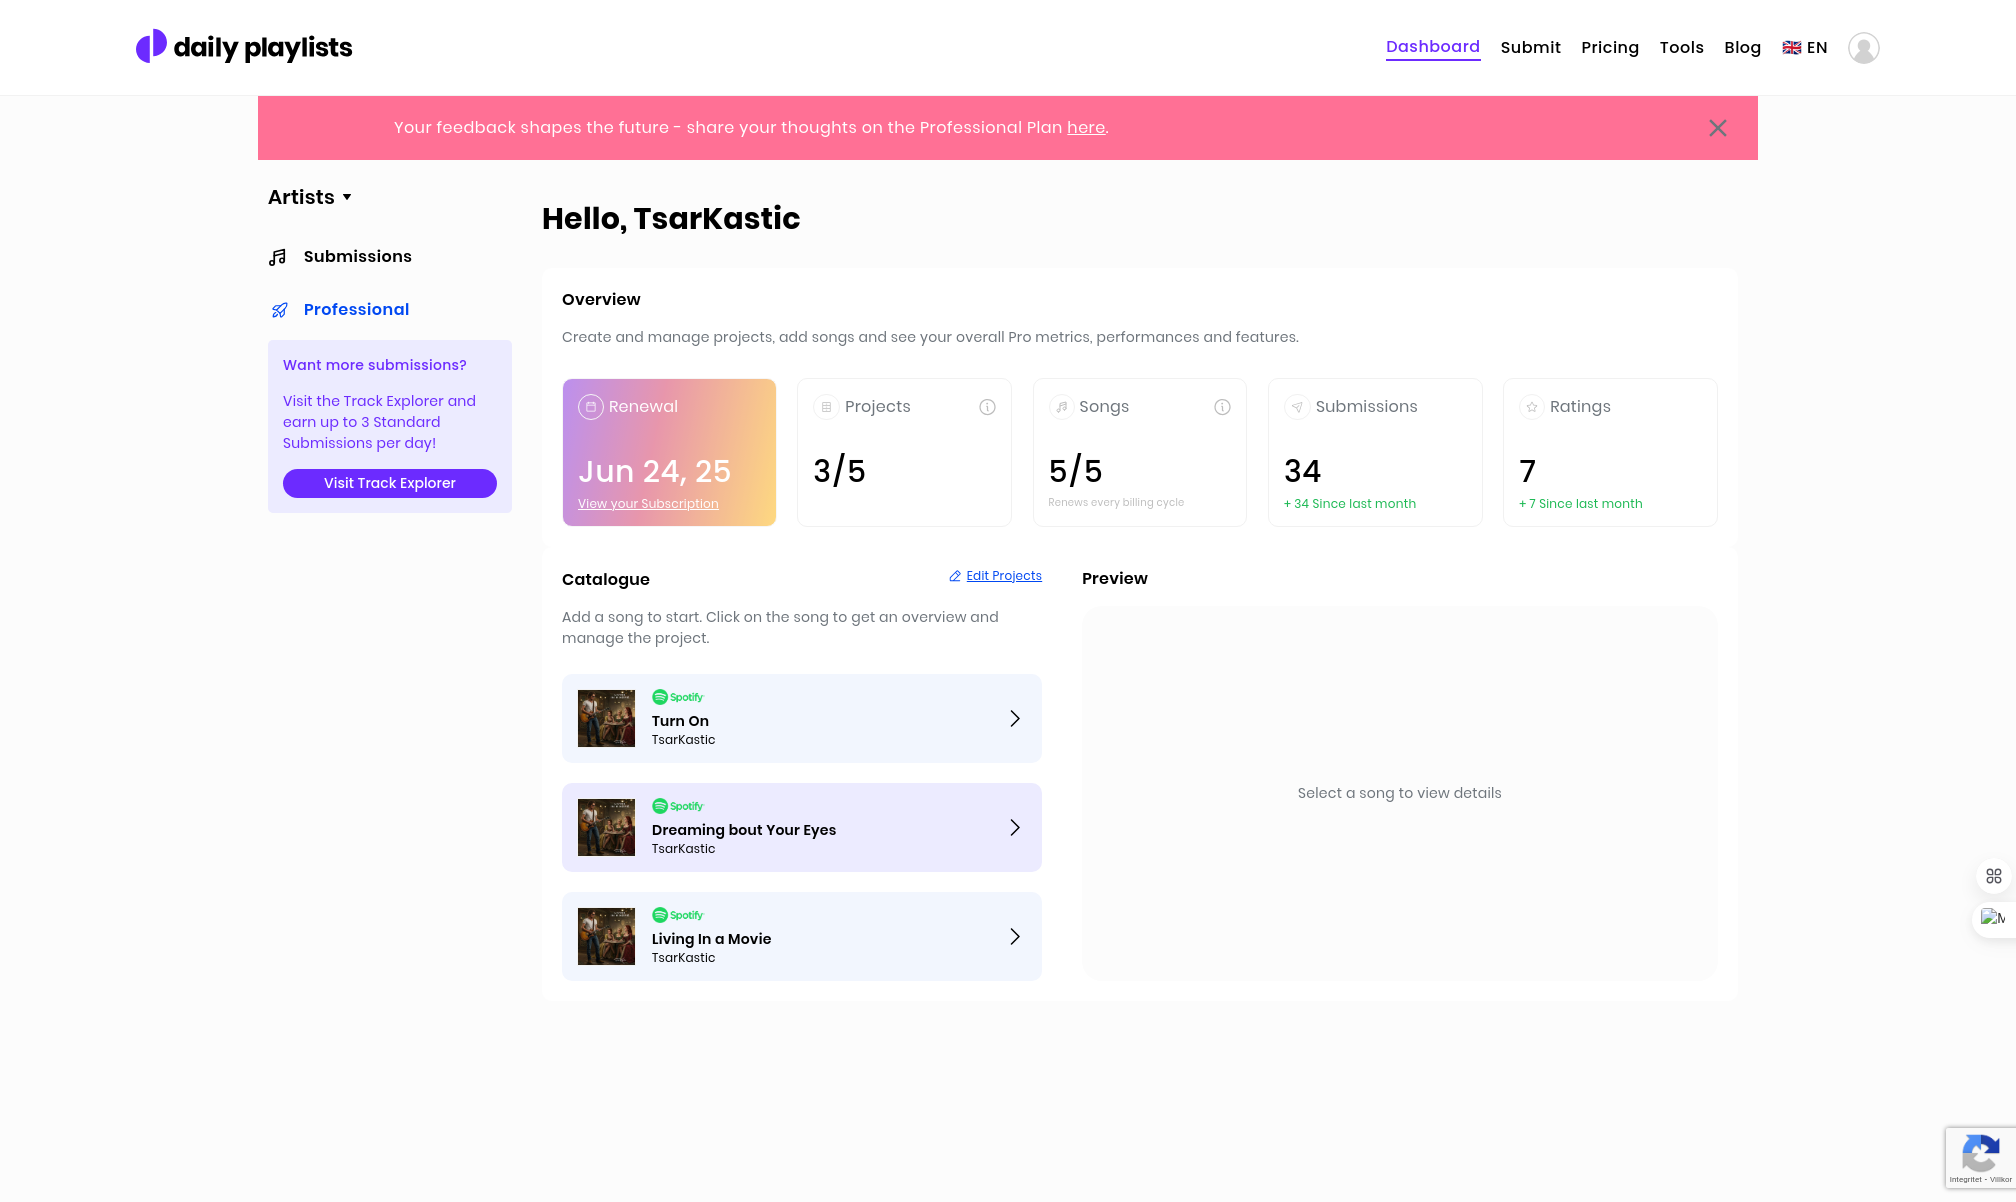Open the EN language selector
2016x1202 pixels.
(x=1805, y=48)
